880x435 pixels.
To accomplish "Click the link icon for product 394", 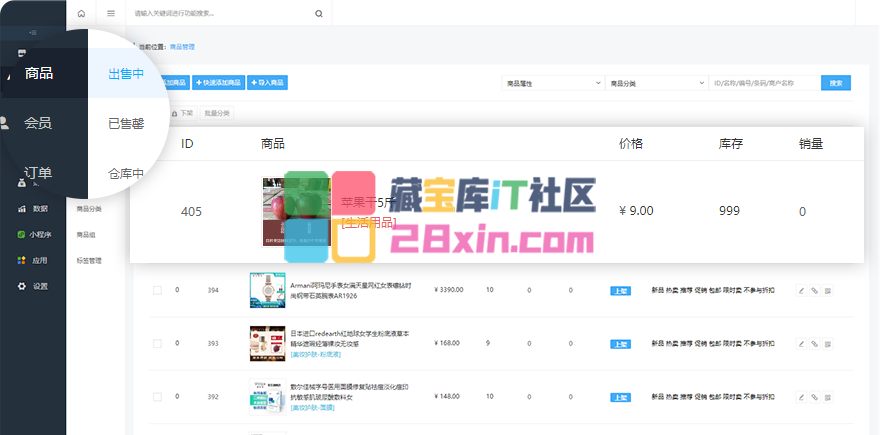I will click(x=814, y=290).
